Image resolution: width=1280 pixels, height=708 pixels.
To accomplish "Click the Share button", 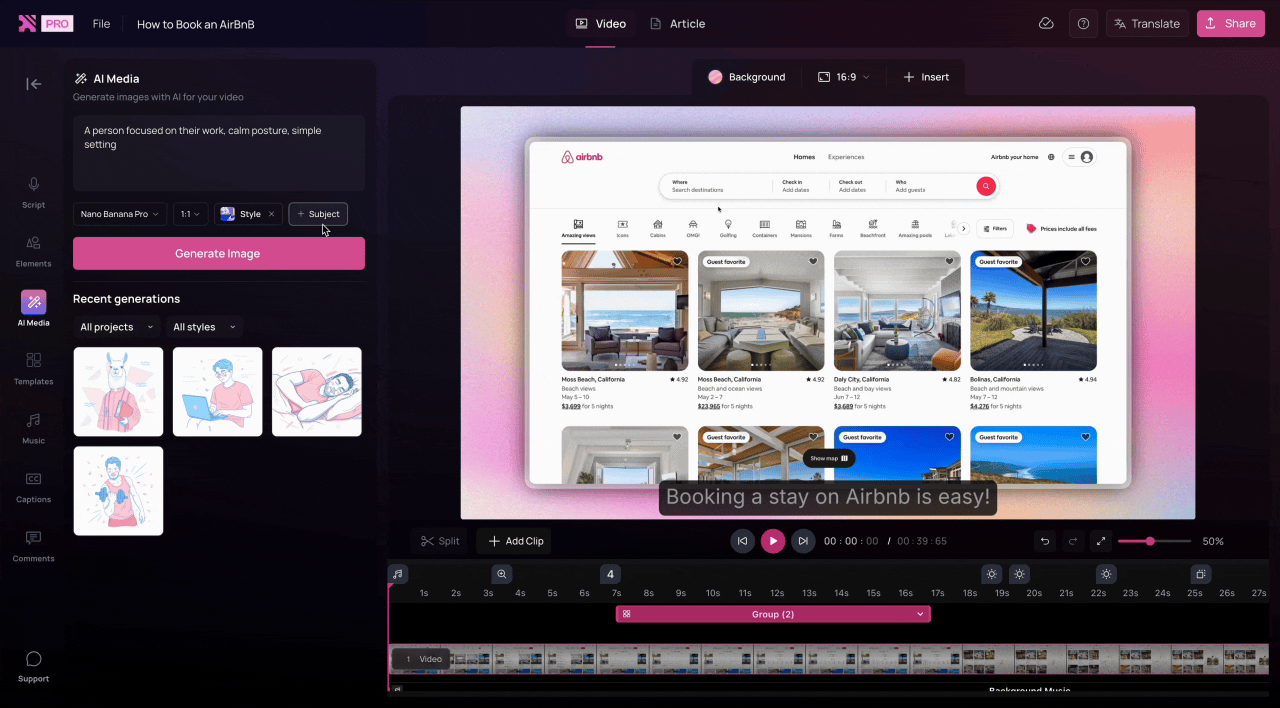I will coord(1230,24).
